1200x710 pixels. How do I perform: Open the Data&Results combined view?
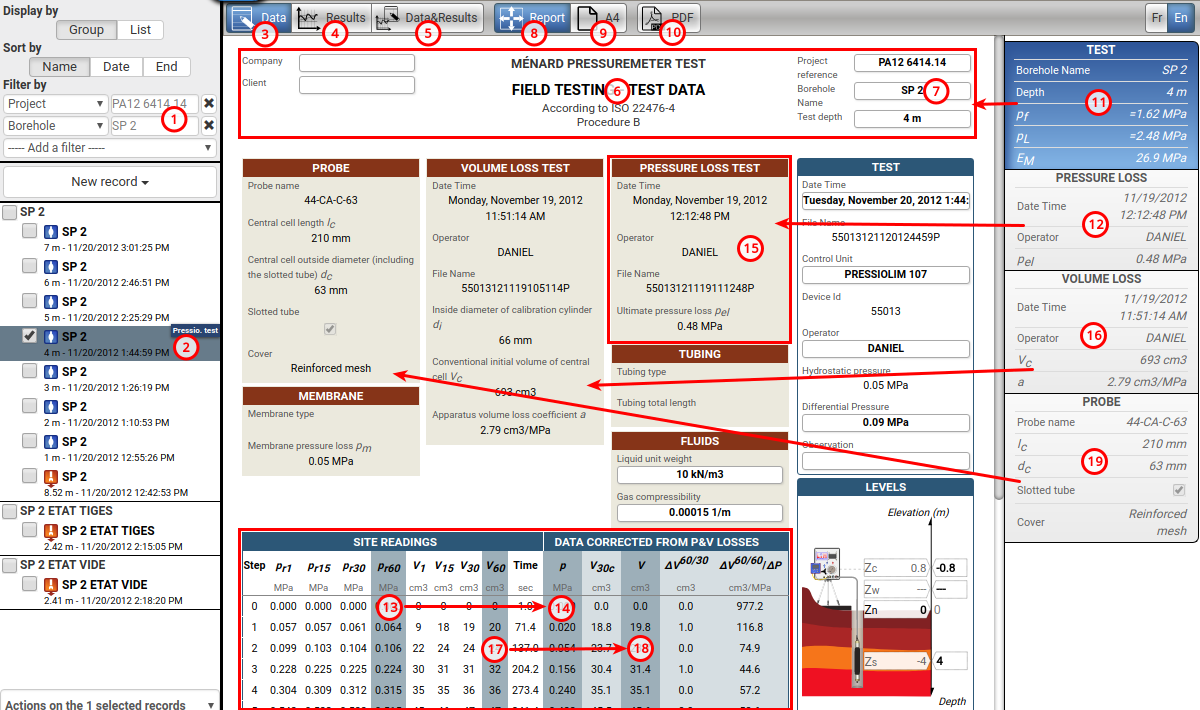coord(427,18)
